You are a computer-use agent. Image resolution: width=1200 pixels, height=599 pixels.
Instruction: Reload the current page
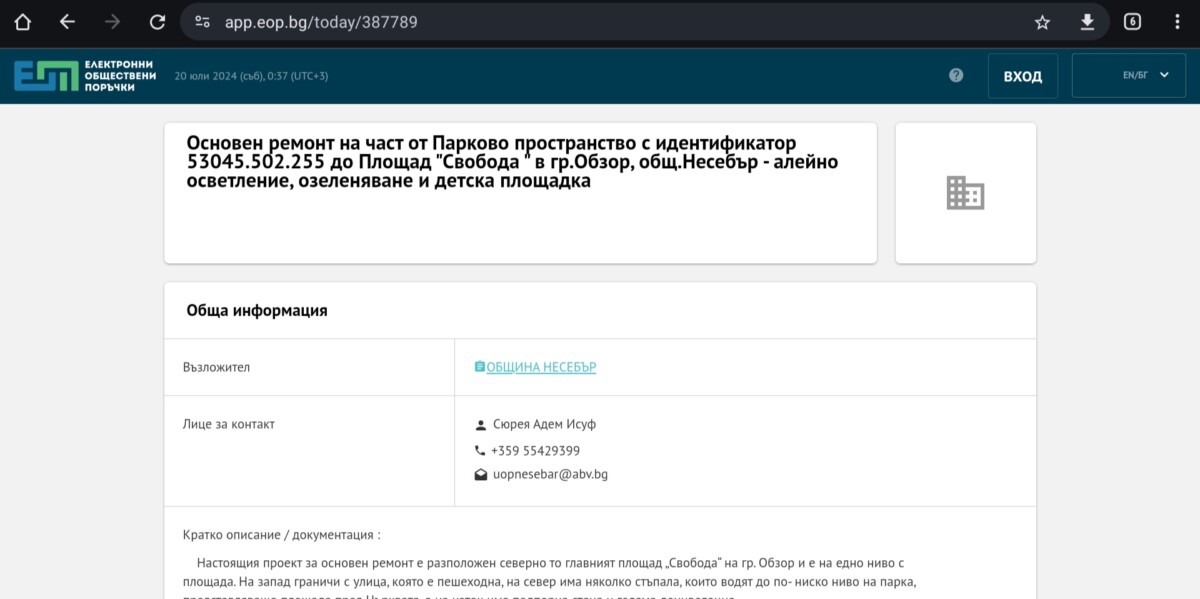157,22
